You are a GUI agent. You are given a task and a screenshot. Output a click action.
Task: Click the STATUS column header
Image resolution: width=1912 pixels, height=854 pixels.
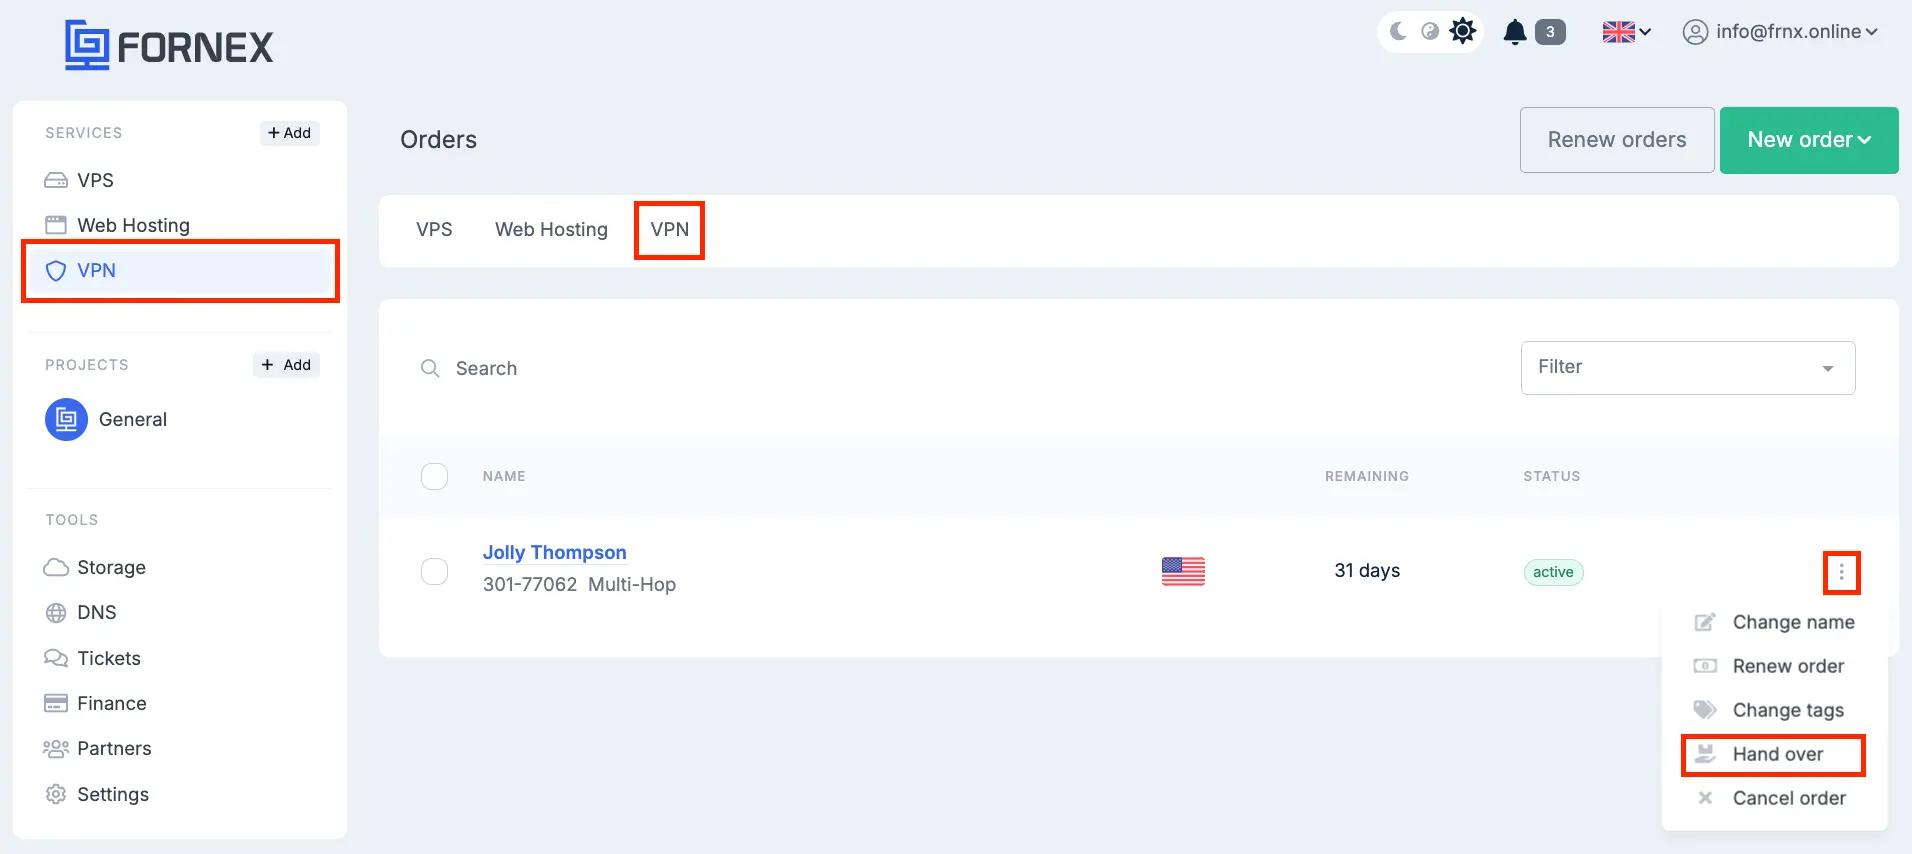click(1552, 476)
